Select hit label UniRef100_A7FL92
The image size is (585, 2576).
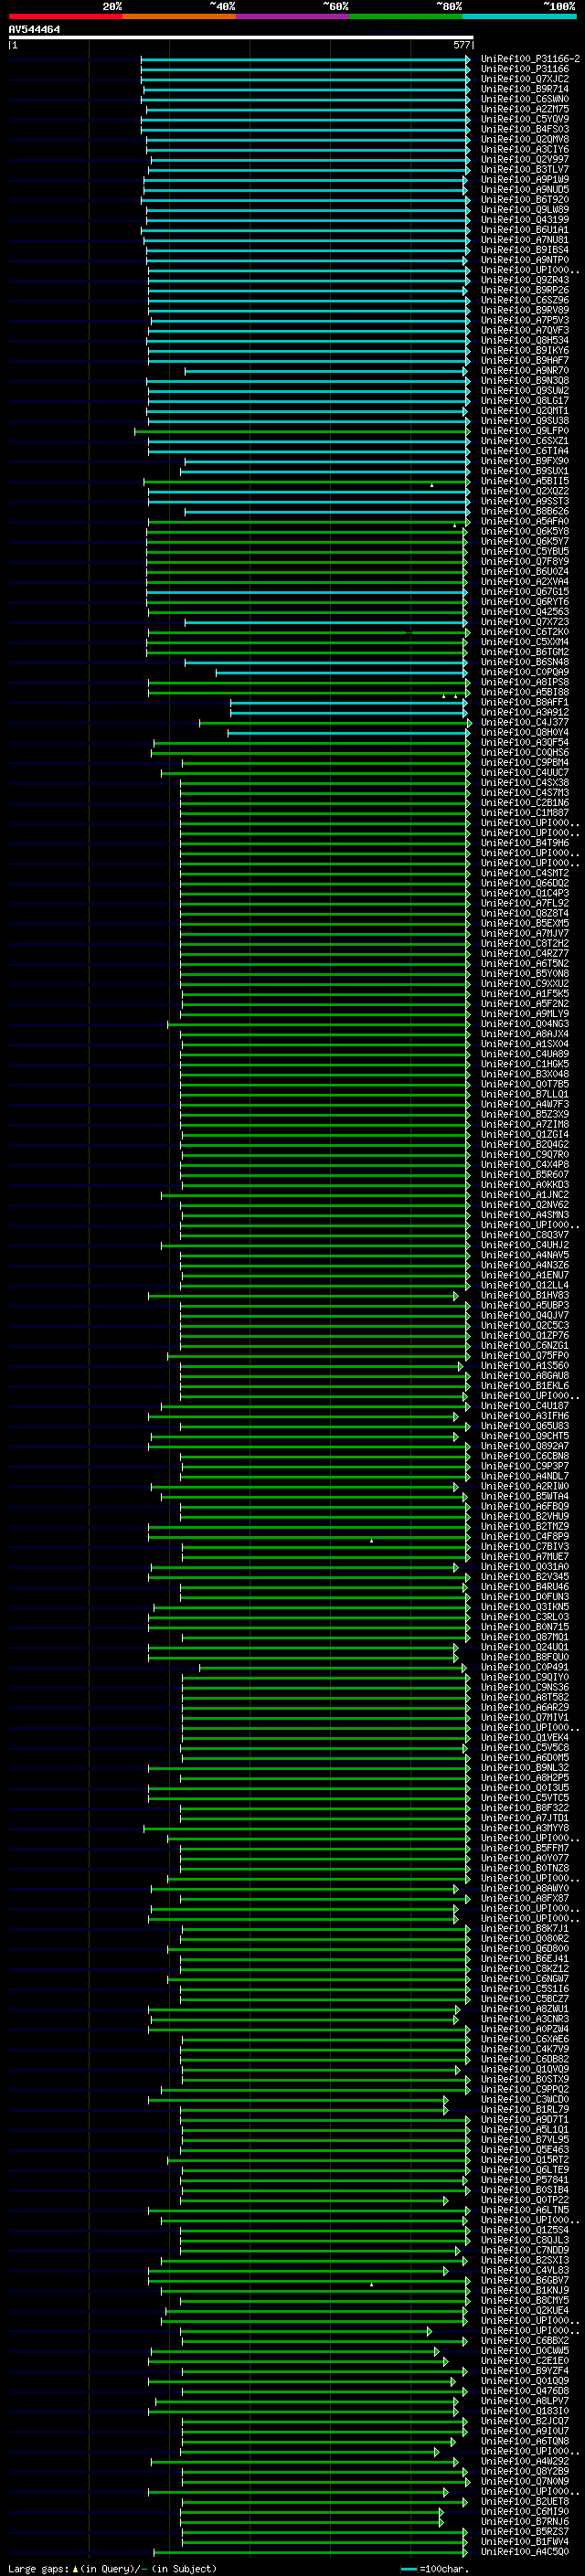(x=524, y=903)
